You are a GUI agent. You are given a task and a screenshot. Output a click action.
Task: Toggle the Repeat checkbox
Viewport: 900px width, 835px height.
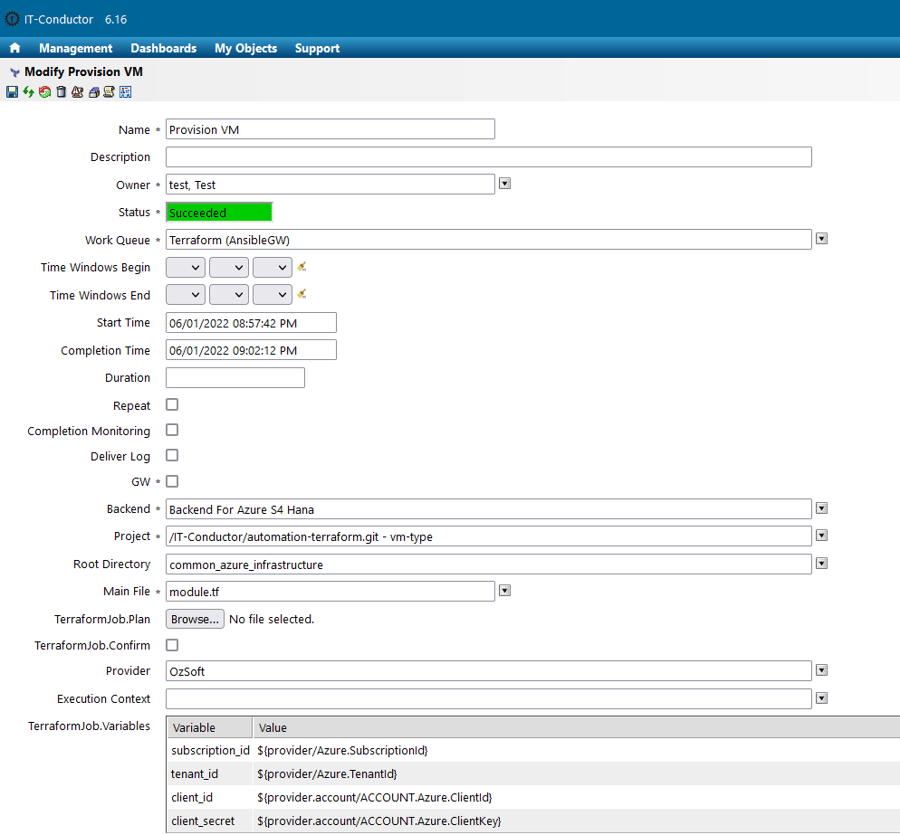(172, 405)
